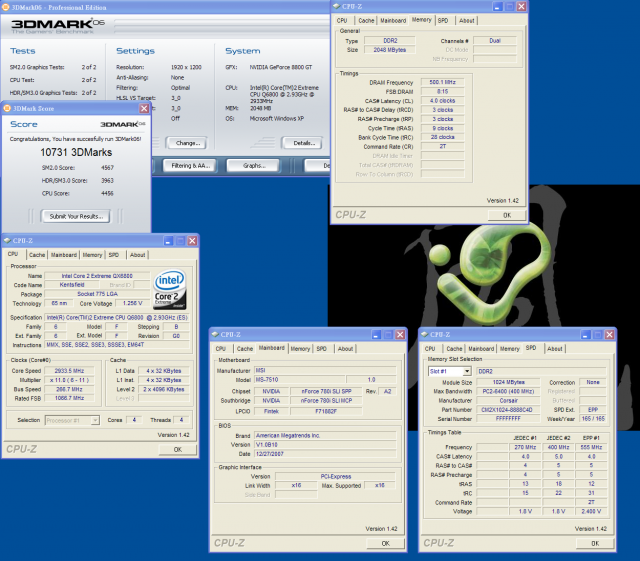640x561 pixels.
Task: Open the Slot #1 memory slot dropdown
Action: [467, 371]
